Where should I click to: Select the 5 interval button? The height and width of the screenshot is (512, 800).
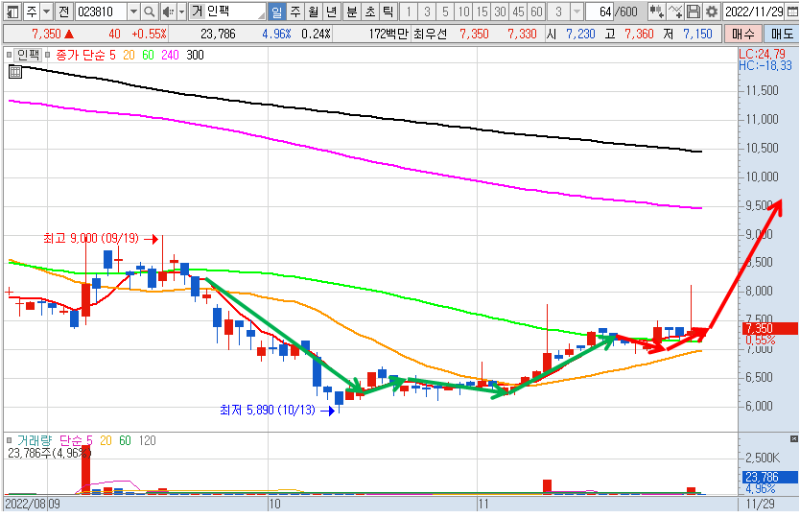(x=445, y=11)
